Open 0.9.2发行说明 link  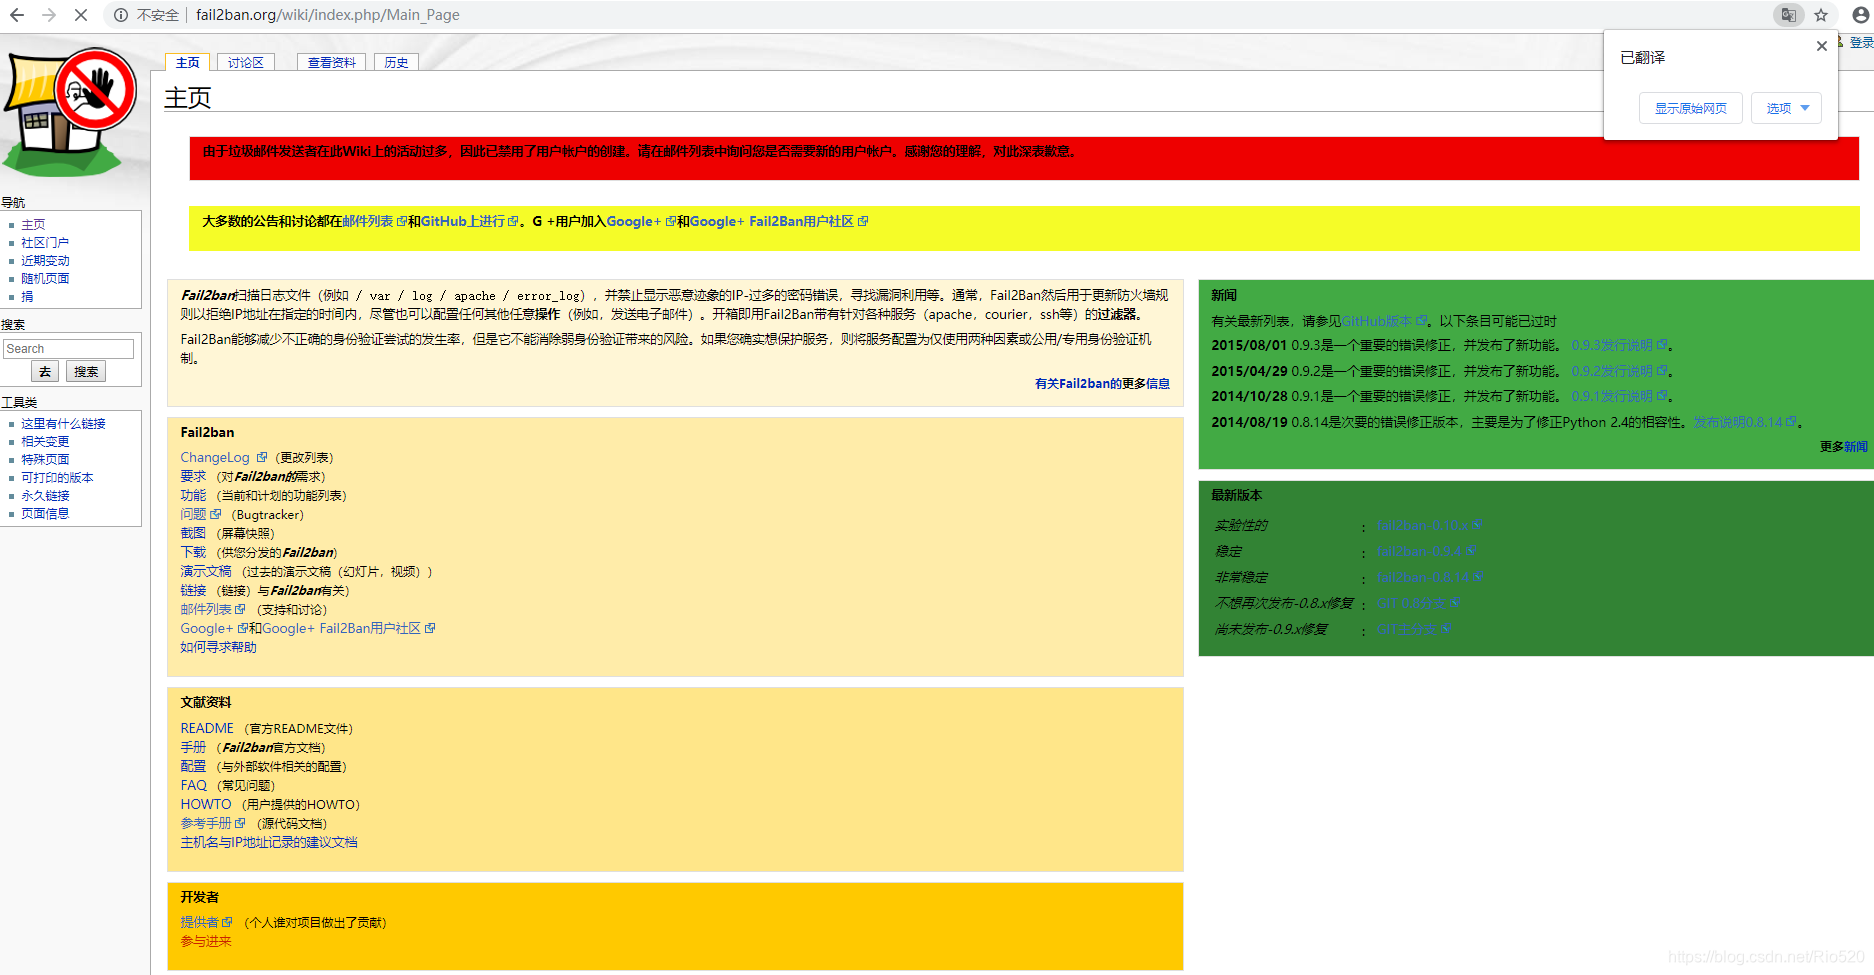tap(1619, 371)
